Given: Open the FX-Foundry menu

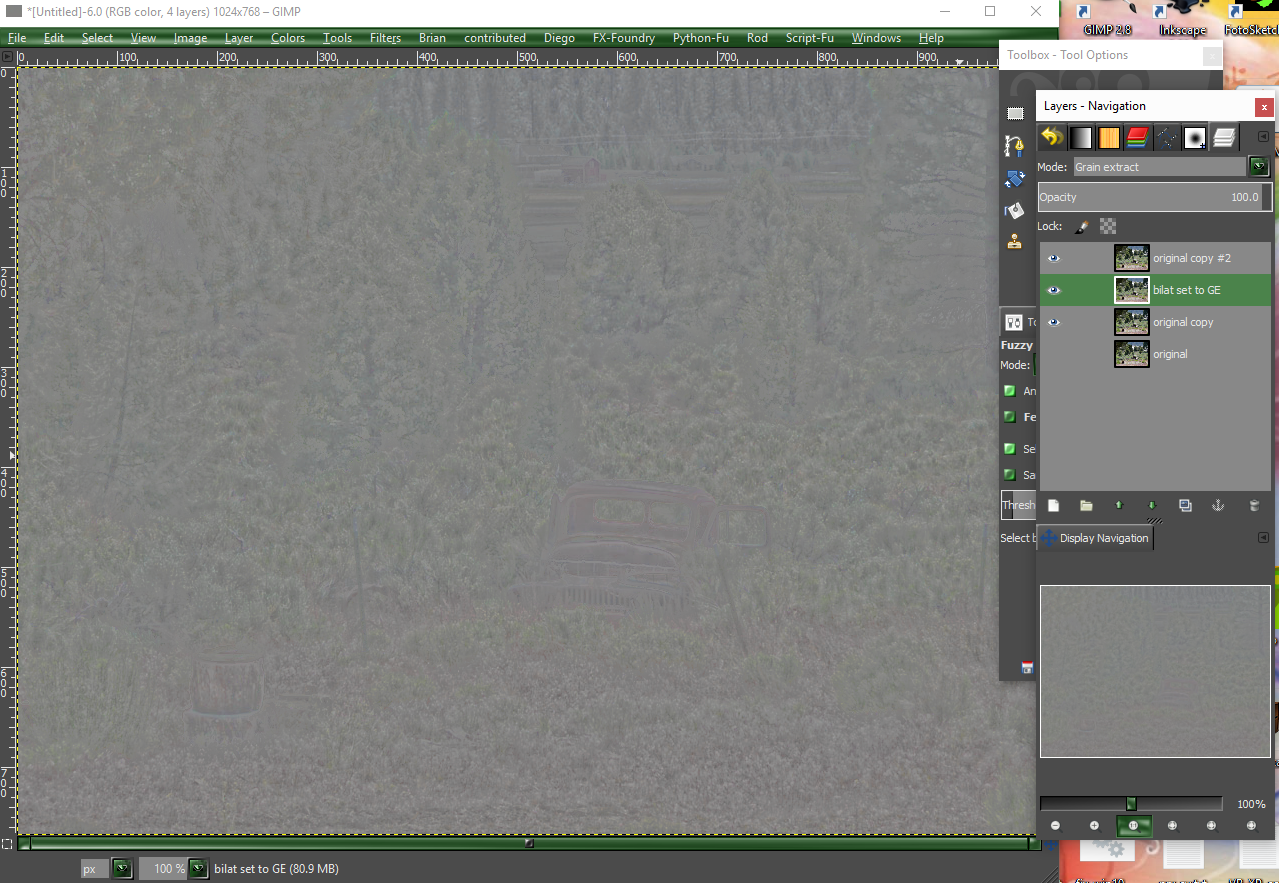Looking at the screenshot, I should click(x=624, y=38).
